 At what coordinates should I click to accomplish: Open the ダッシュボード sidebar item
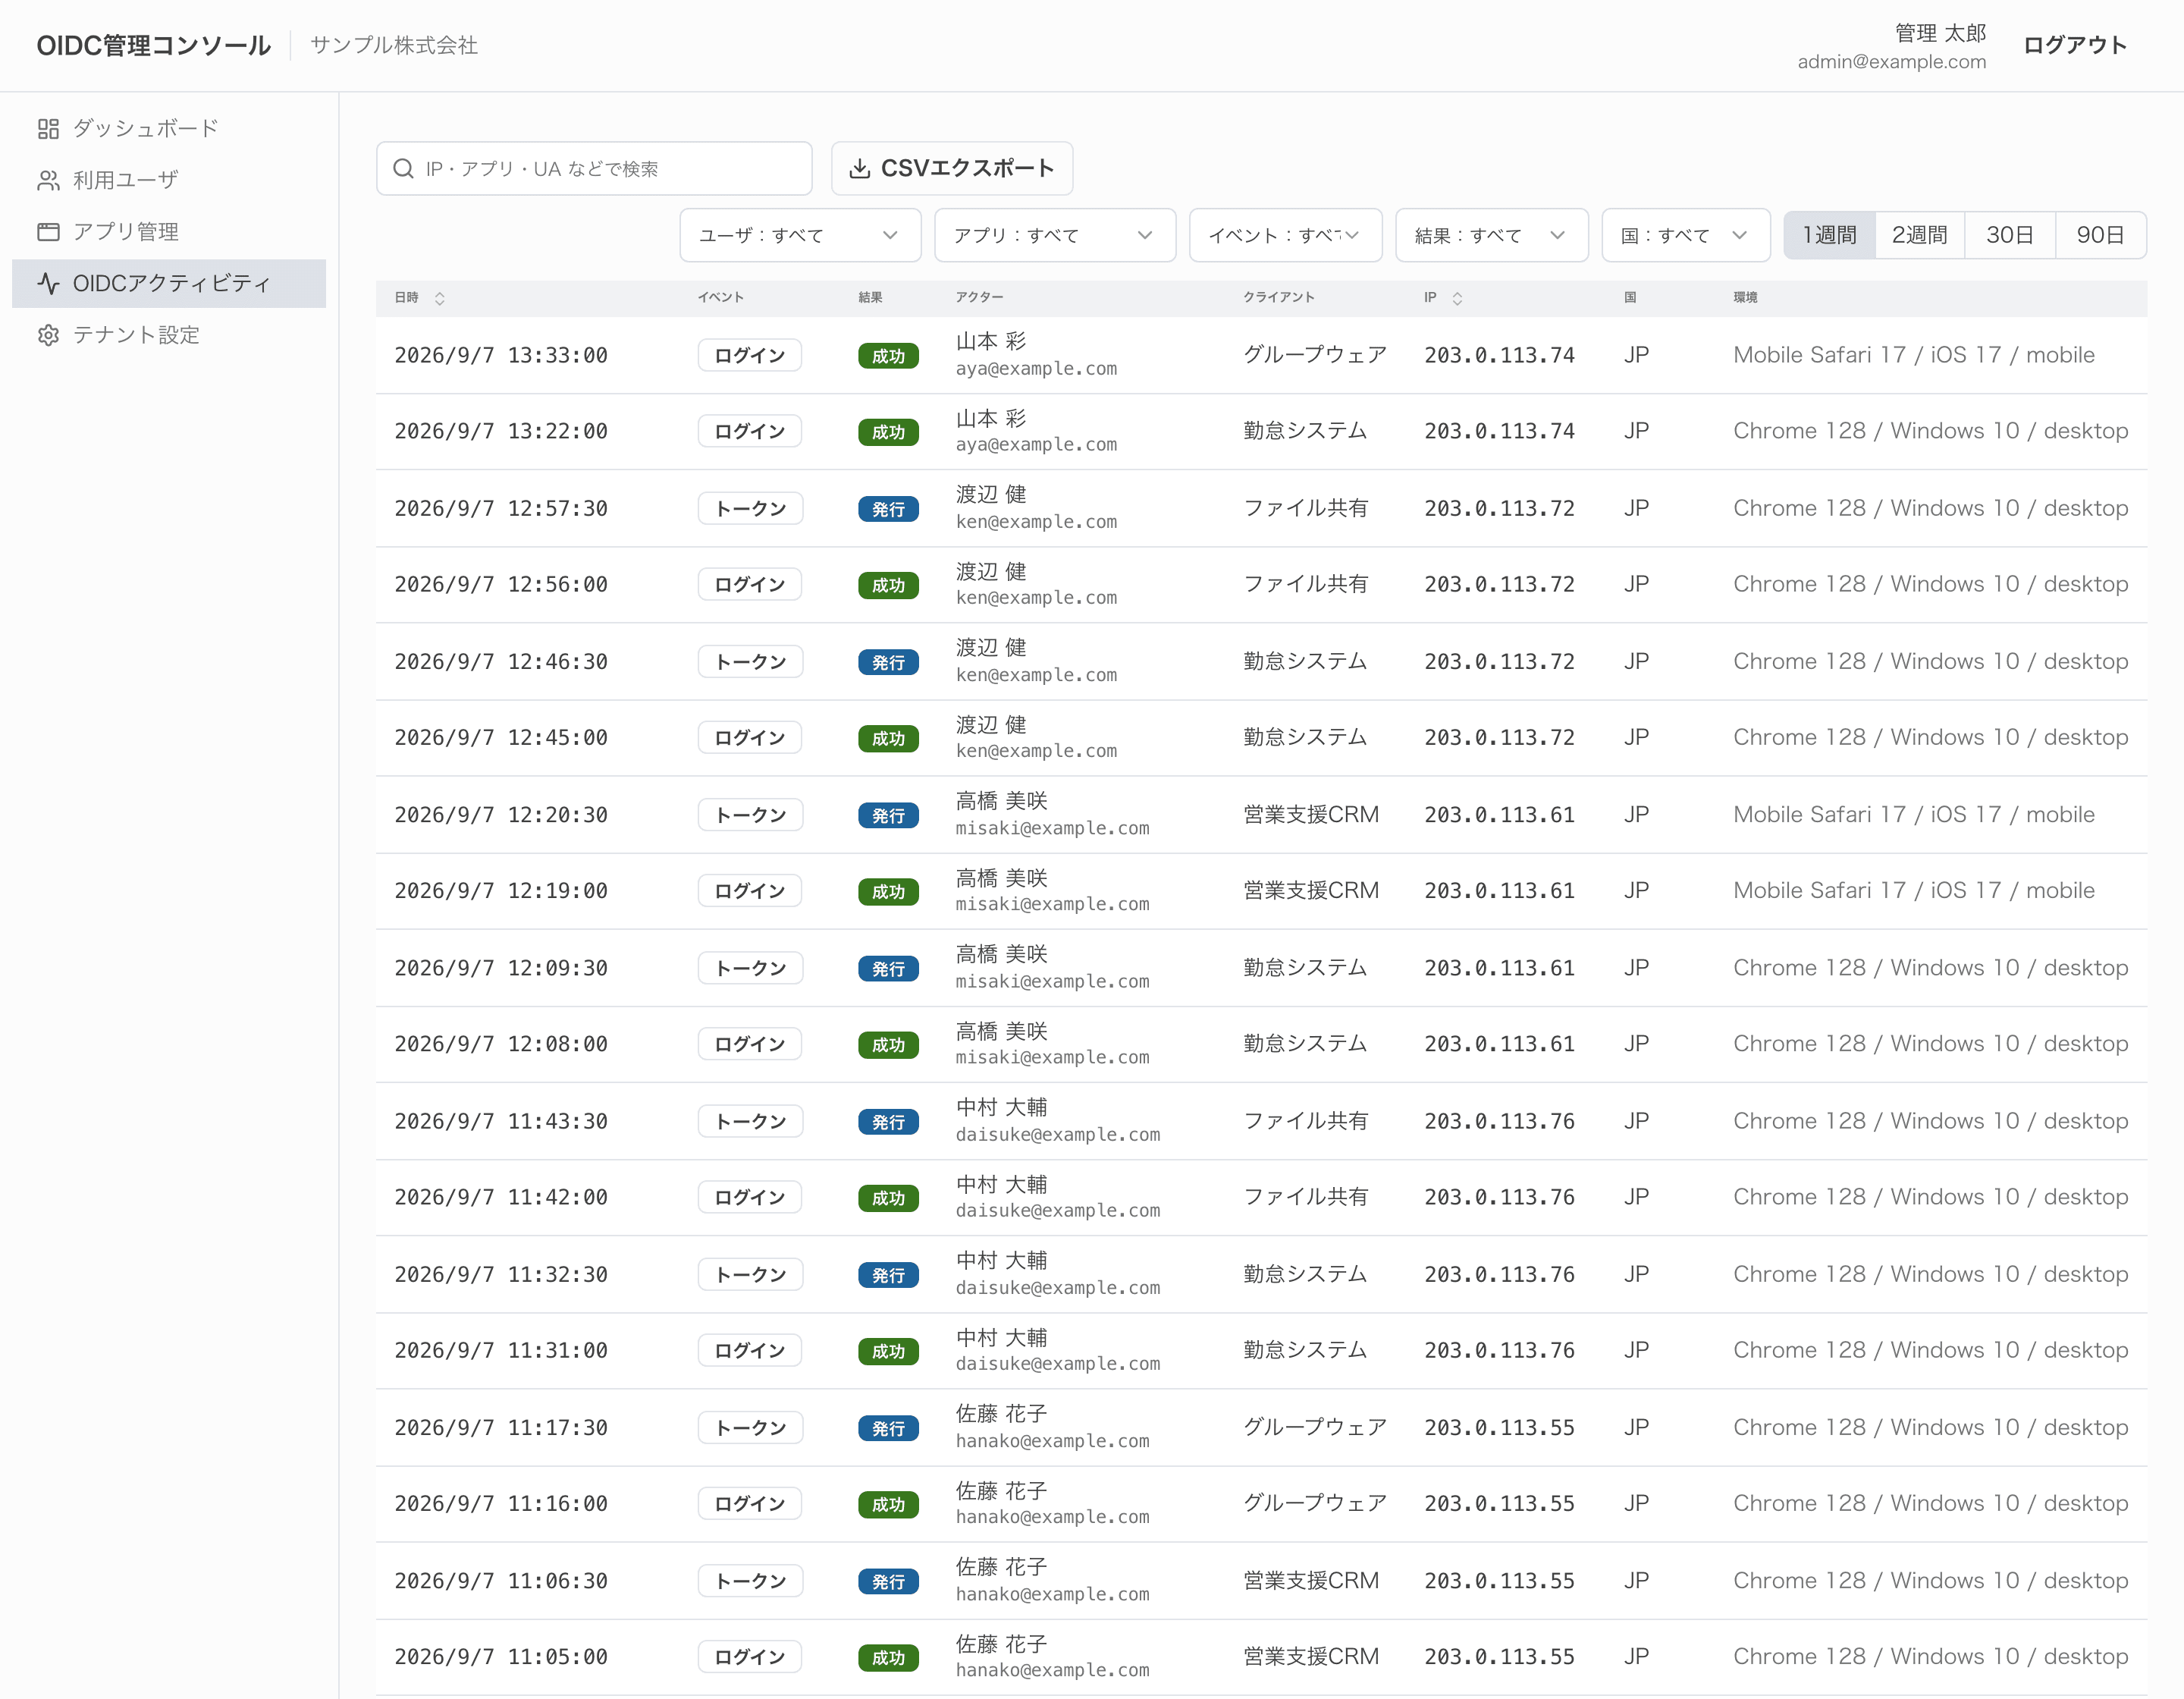[x=168, y=128]
